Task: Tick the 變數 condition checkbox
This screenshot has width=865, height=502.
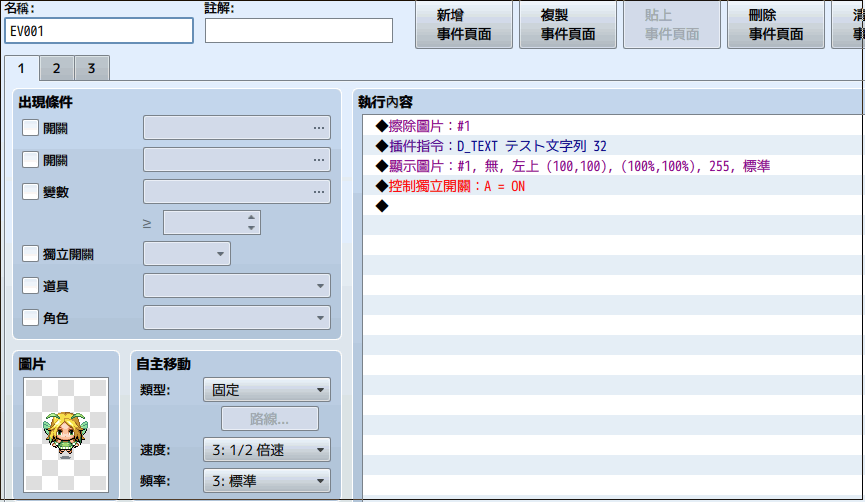Action: 30,192
